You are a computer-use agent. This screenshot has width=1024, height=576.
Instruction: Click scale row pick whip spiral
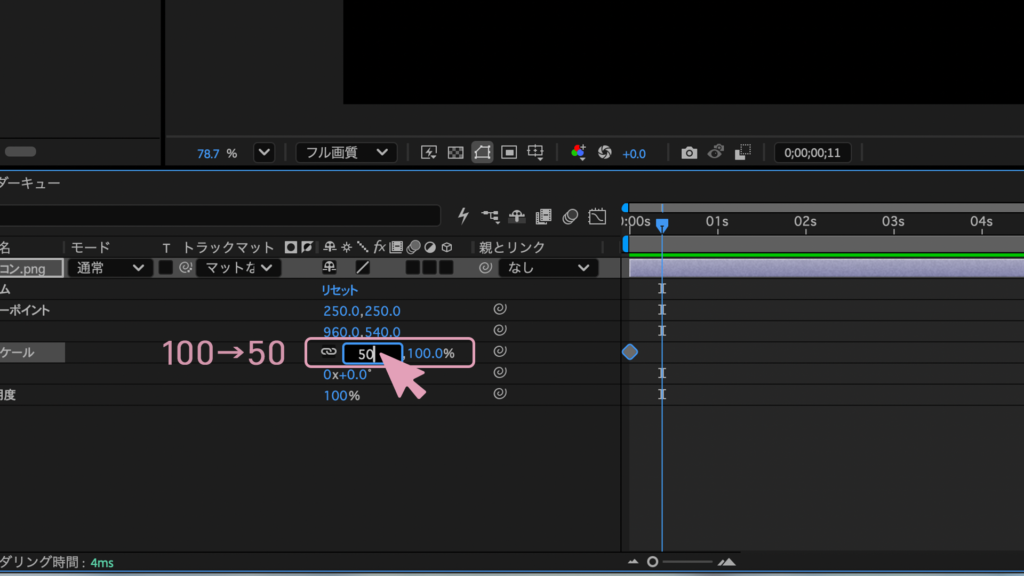(500, 351)
